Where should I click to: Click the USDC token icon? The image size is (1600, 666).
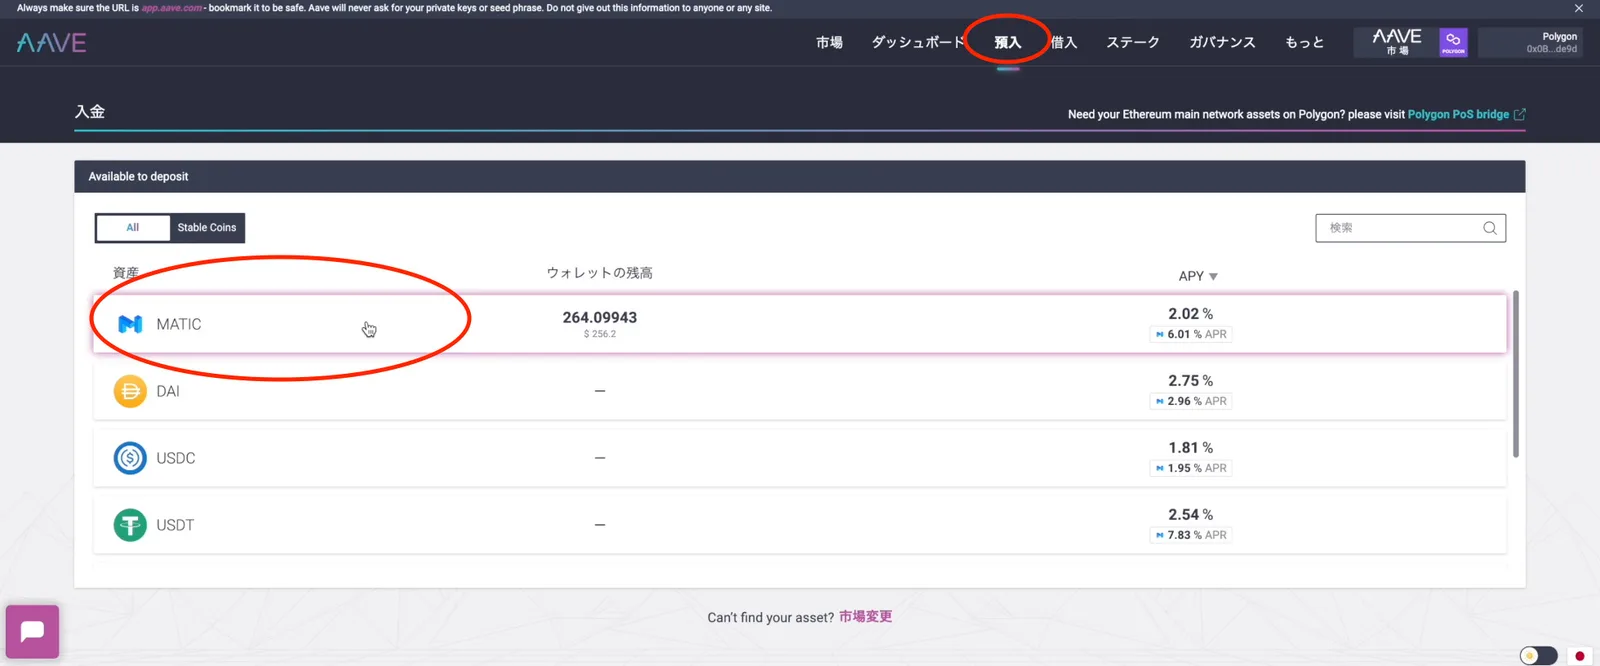(130, 458)
